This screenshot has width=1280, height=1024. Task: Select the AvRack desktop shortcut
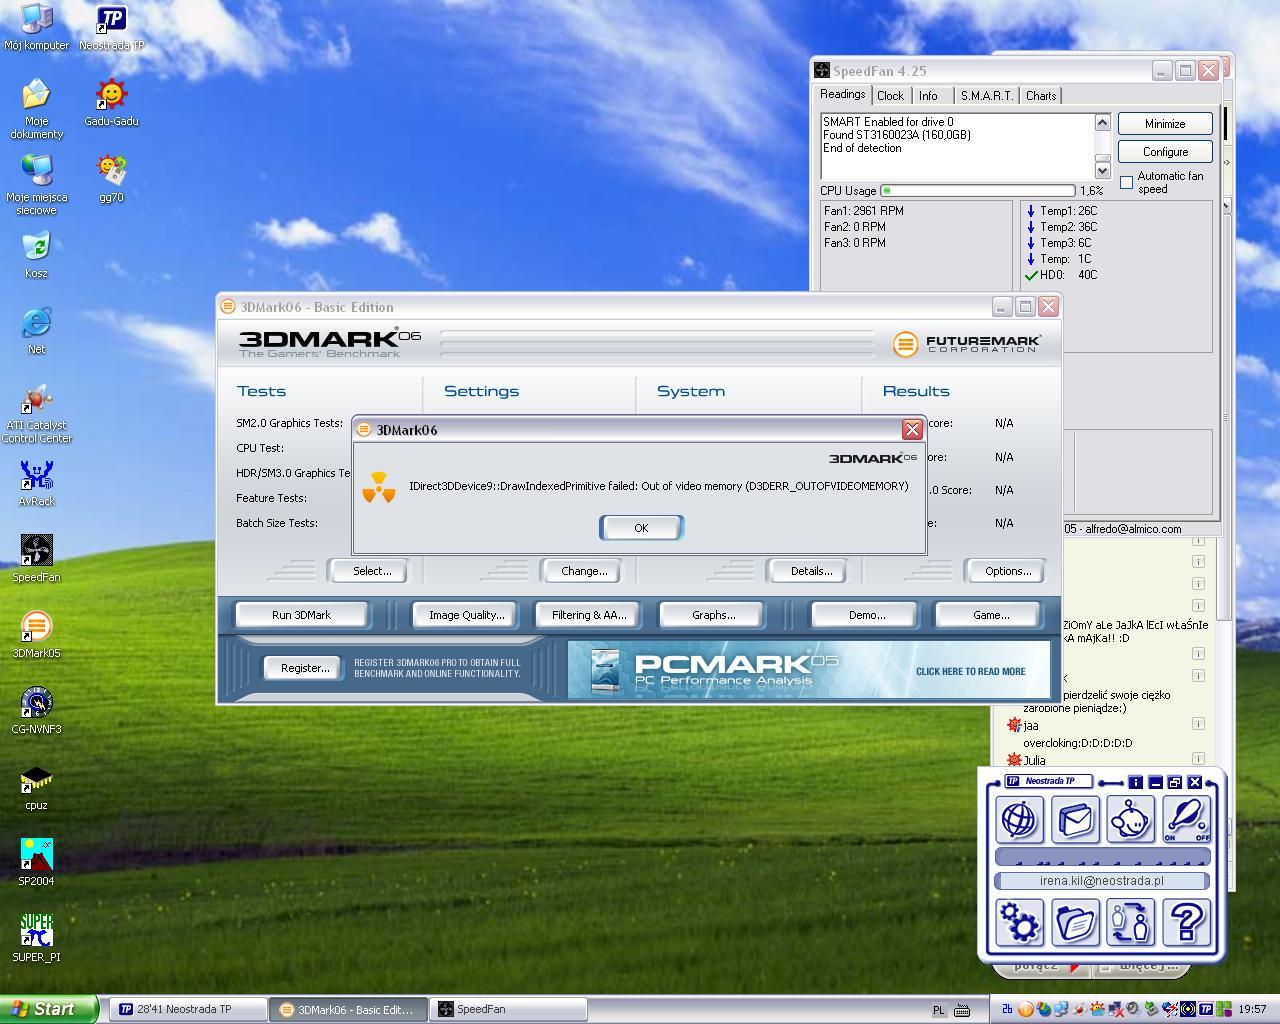coord(36,484)
